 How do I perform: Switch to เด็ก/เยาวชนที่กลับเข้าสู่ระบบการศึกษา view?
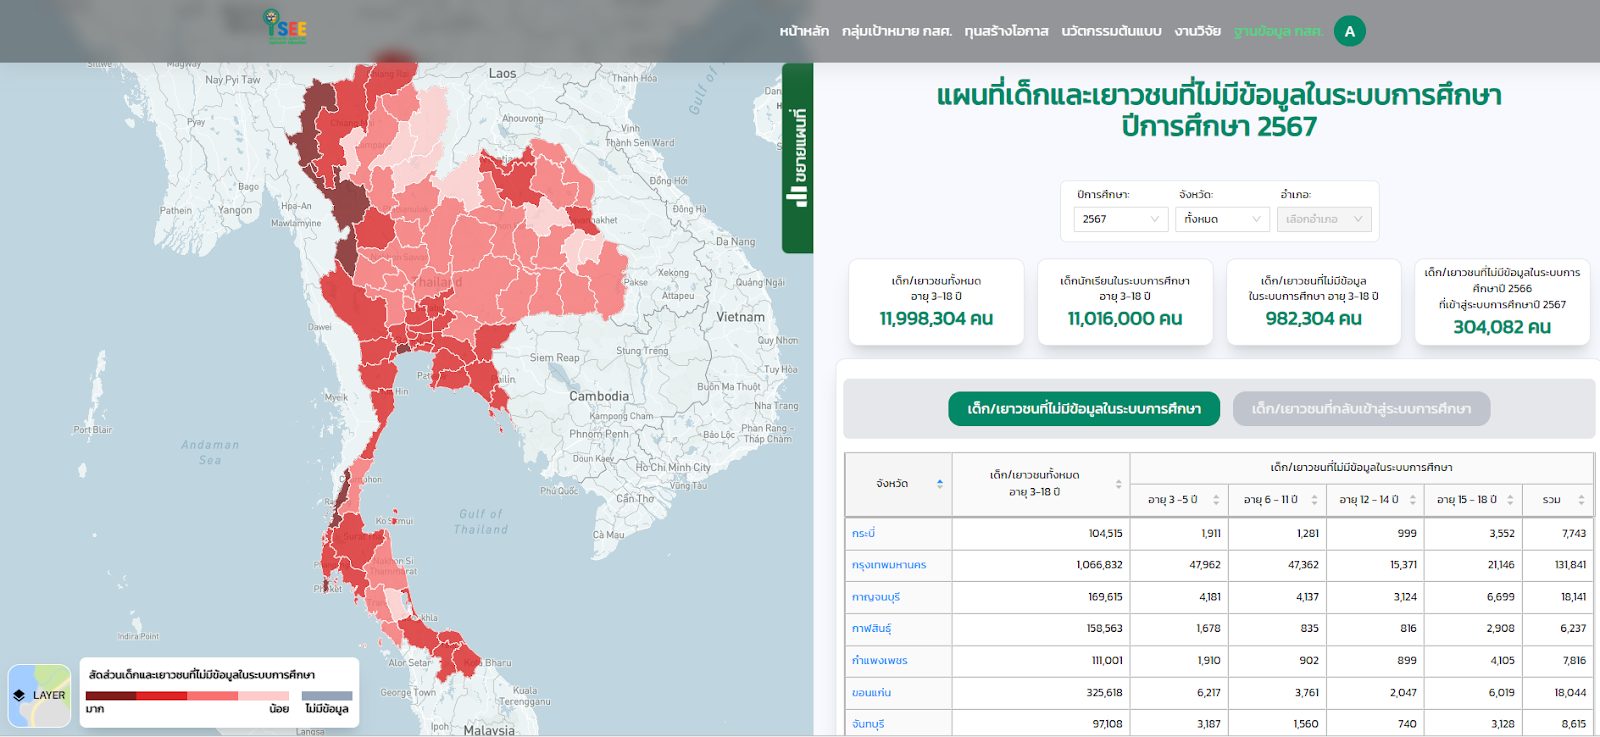click(1361, 409)
